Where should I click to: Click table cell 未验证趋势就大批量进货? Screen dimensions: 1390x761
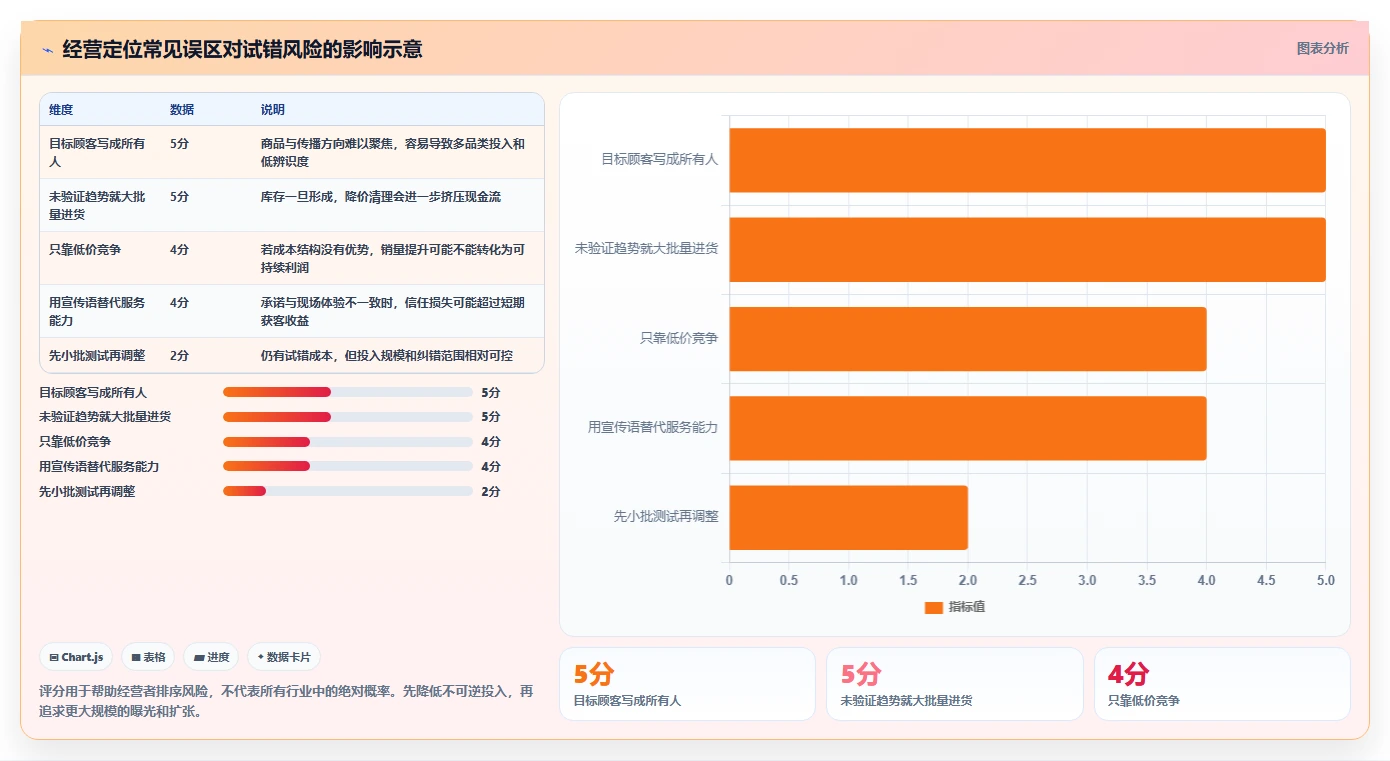tap(98, 205)
